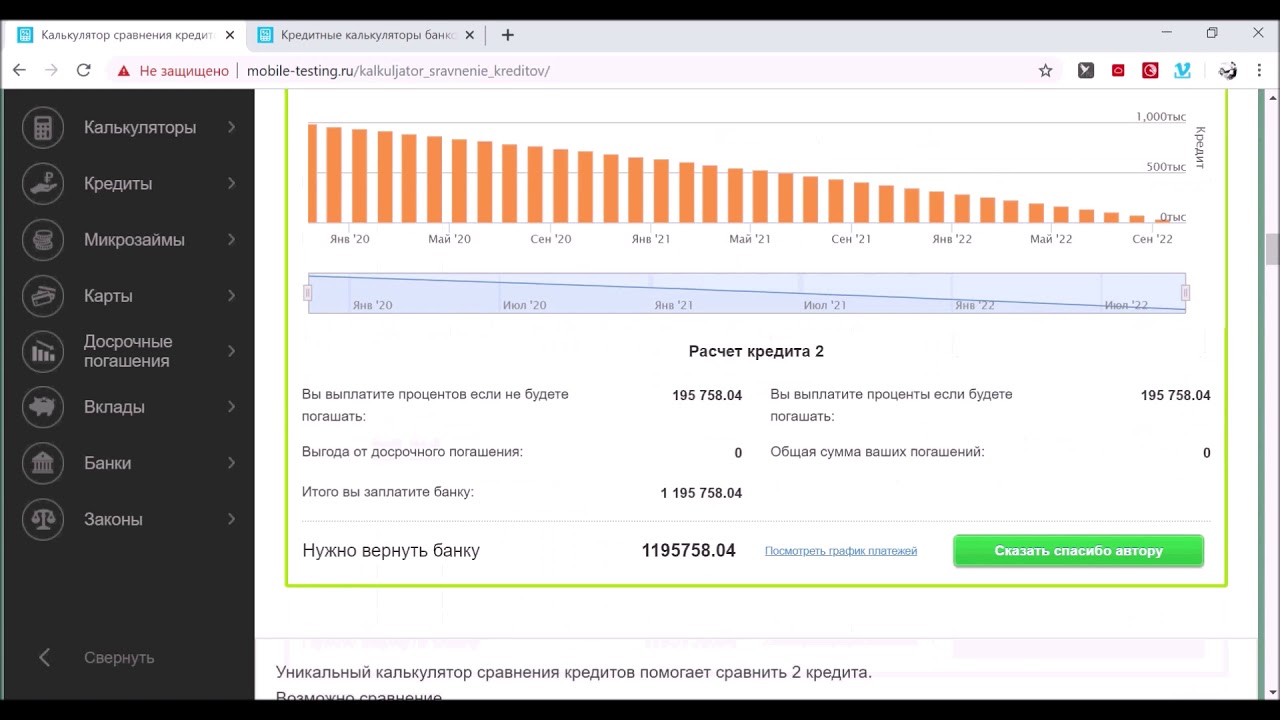Open the black checkmark browser extension
1280x720 pixels.
pyautogui.click(x=1086, y=70)
